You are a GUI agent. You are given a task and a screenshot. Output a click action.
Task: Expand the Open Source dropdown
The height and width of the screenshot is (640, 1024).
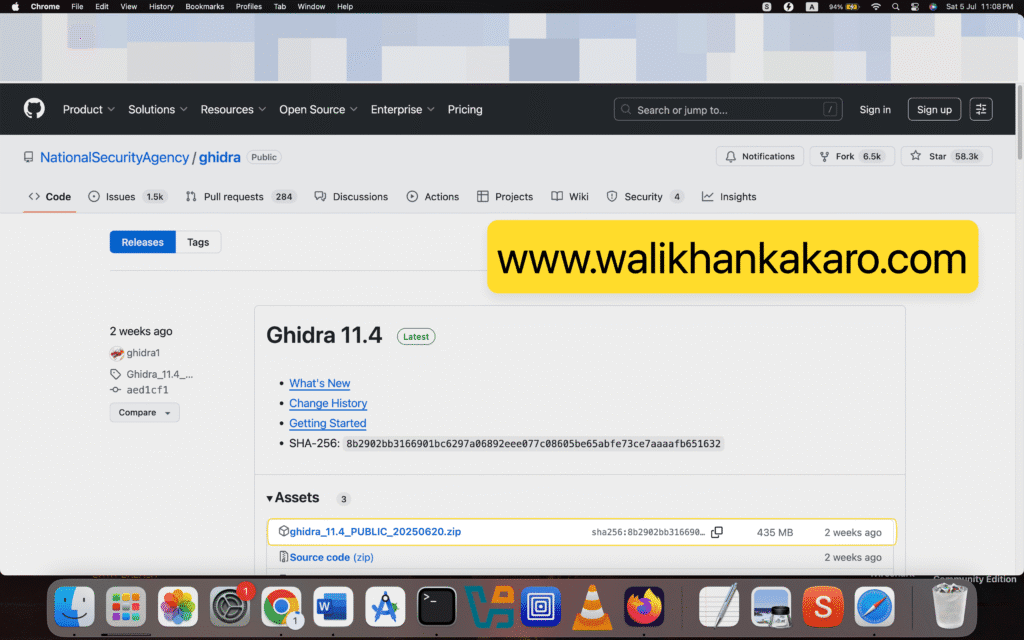coord(318,110)
